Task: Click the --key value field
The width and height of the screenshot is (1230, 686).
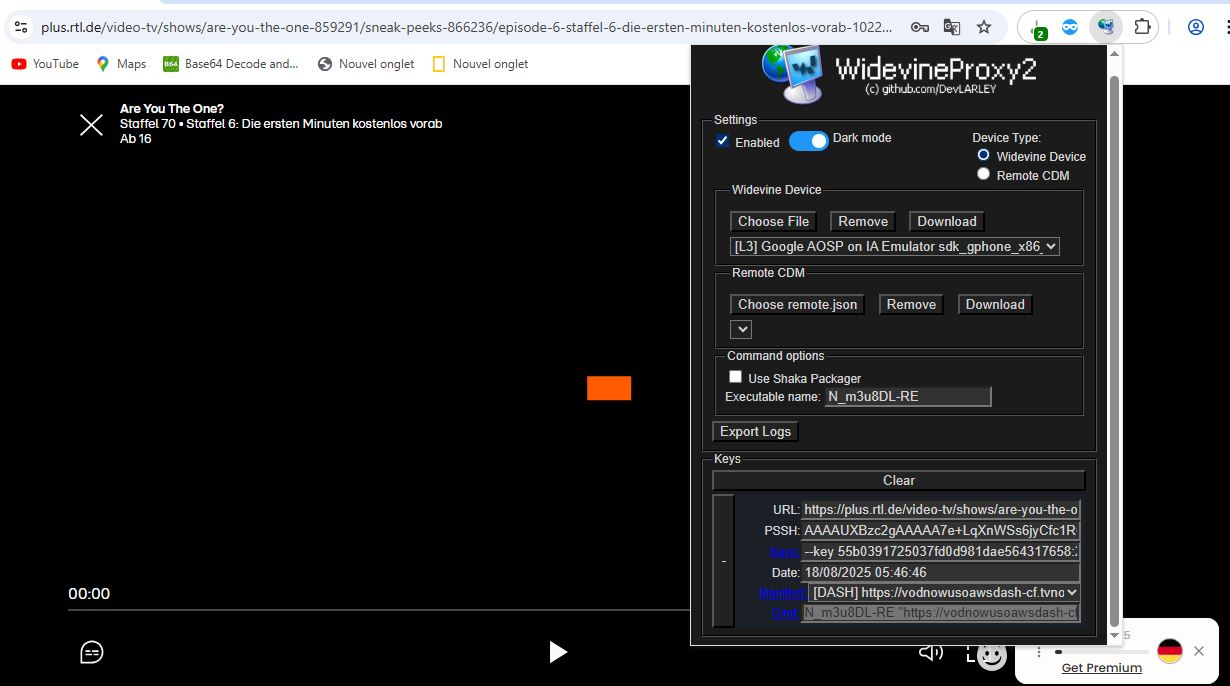Action: click(x=941, y=551)
